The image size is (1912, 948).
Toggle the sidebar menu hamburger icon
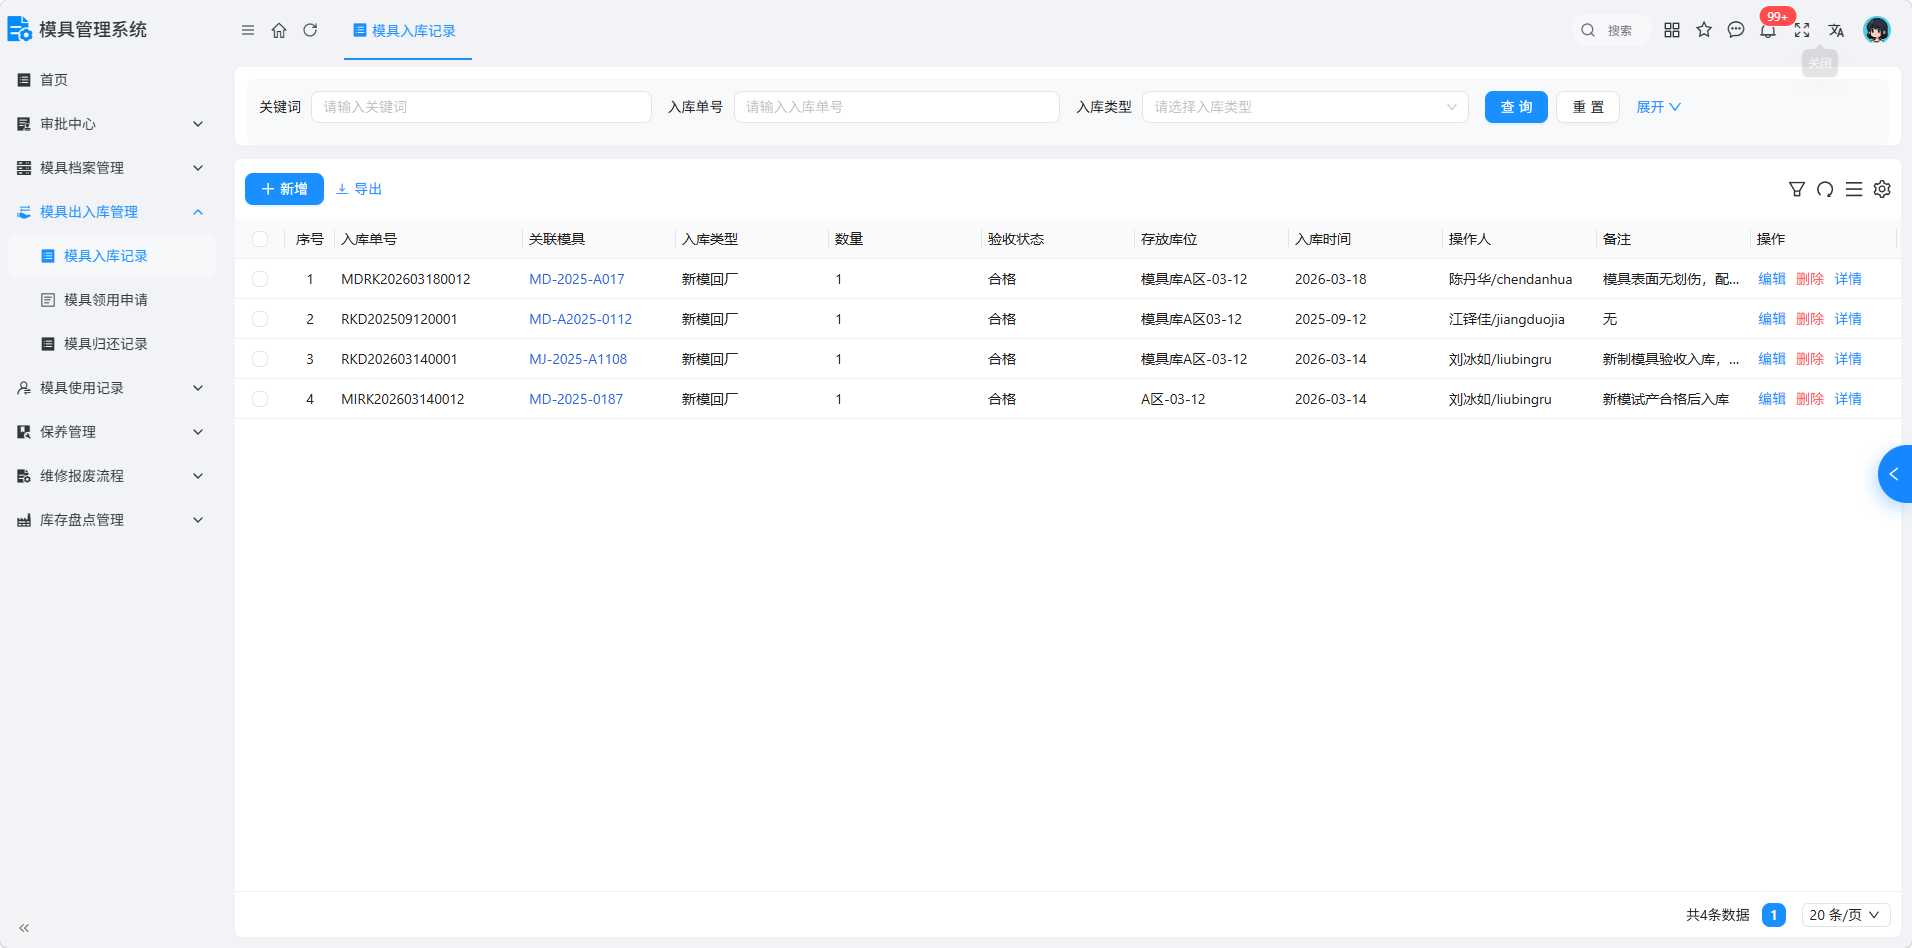(x=248, y=30)
